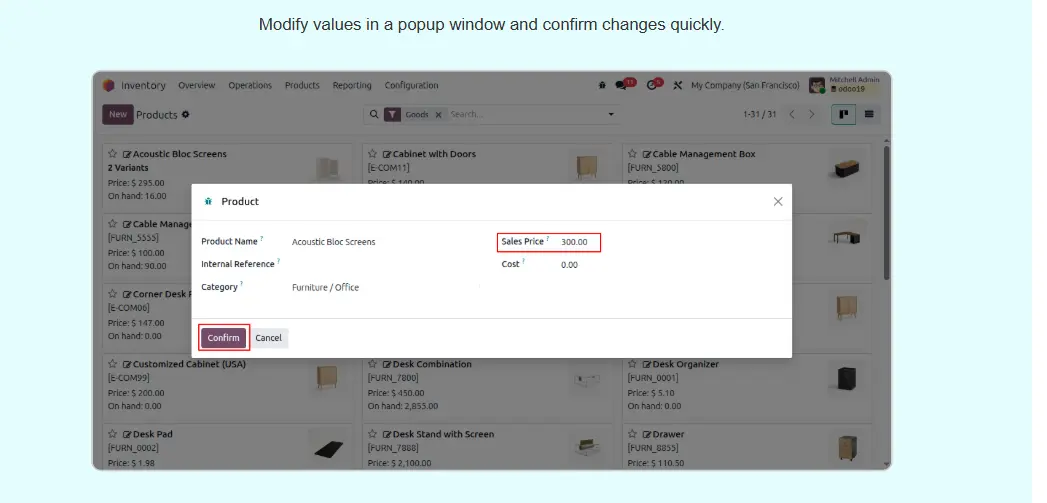This screenshot has width=1047, height=503.
Task: Click the Sales Price value field
Action: pyautogui.click(x=575, y=242)
